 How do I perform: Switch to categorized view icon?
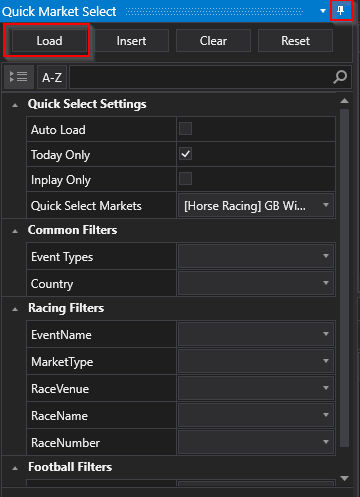tap(19, 77)
